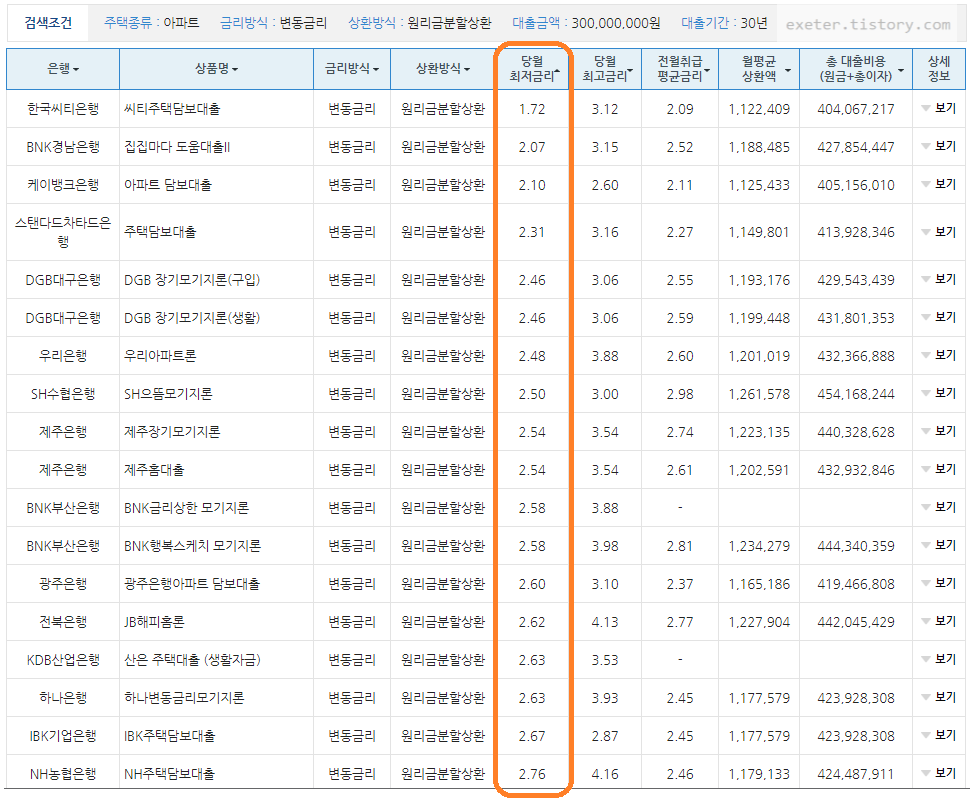Open 보기 in the 전북은행 row
Viewport: 971px width, 803px height.
click(946, 621)
